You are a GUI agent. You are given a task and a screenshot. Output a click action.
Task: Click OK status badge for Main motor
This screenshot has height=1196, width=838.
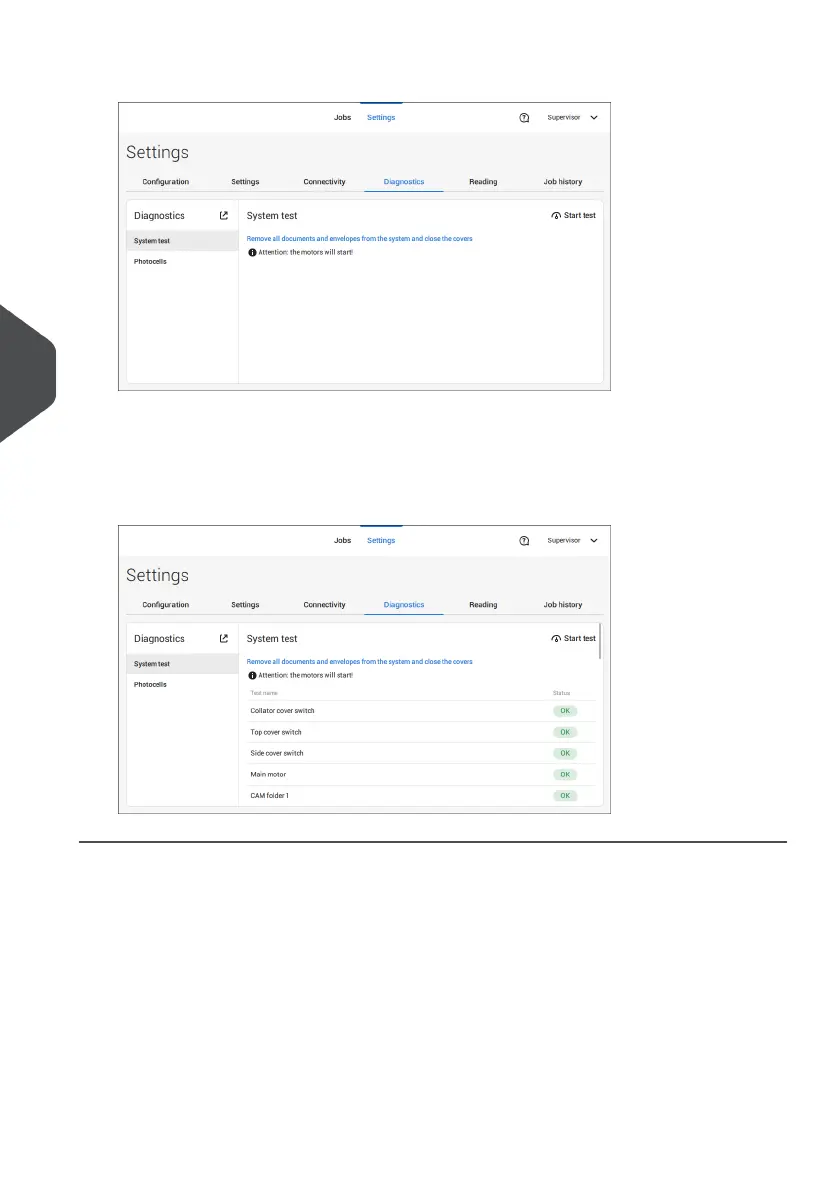[565, 775]
